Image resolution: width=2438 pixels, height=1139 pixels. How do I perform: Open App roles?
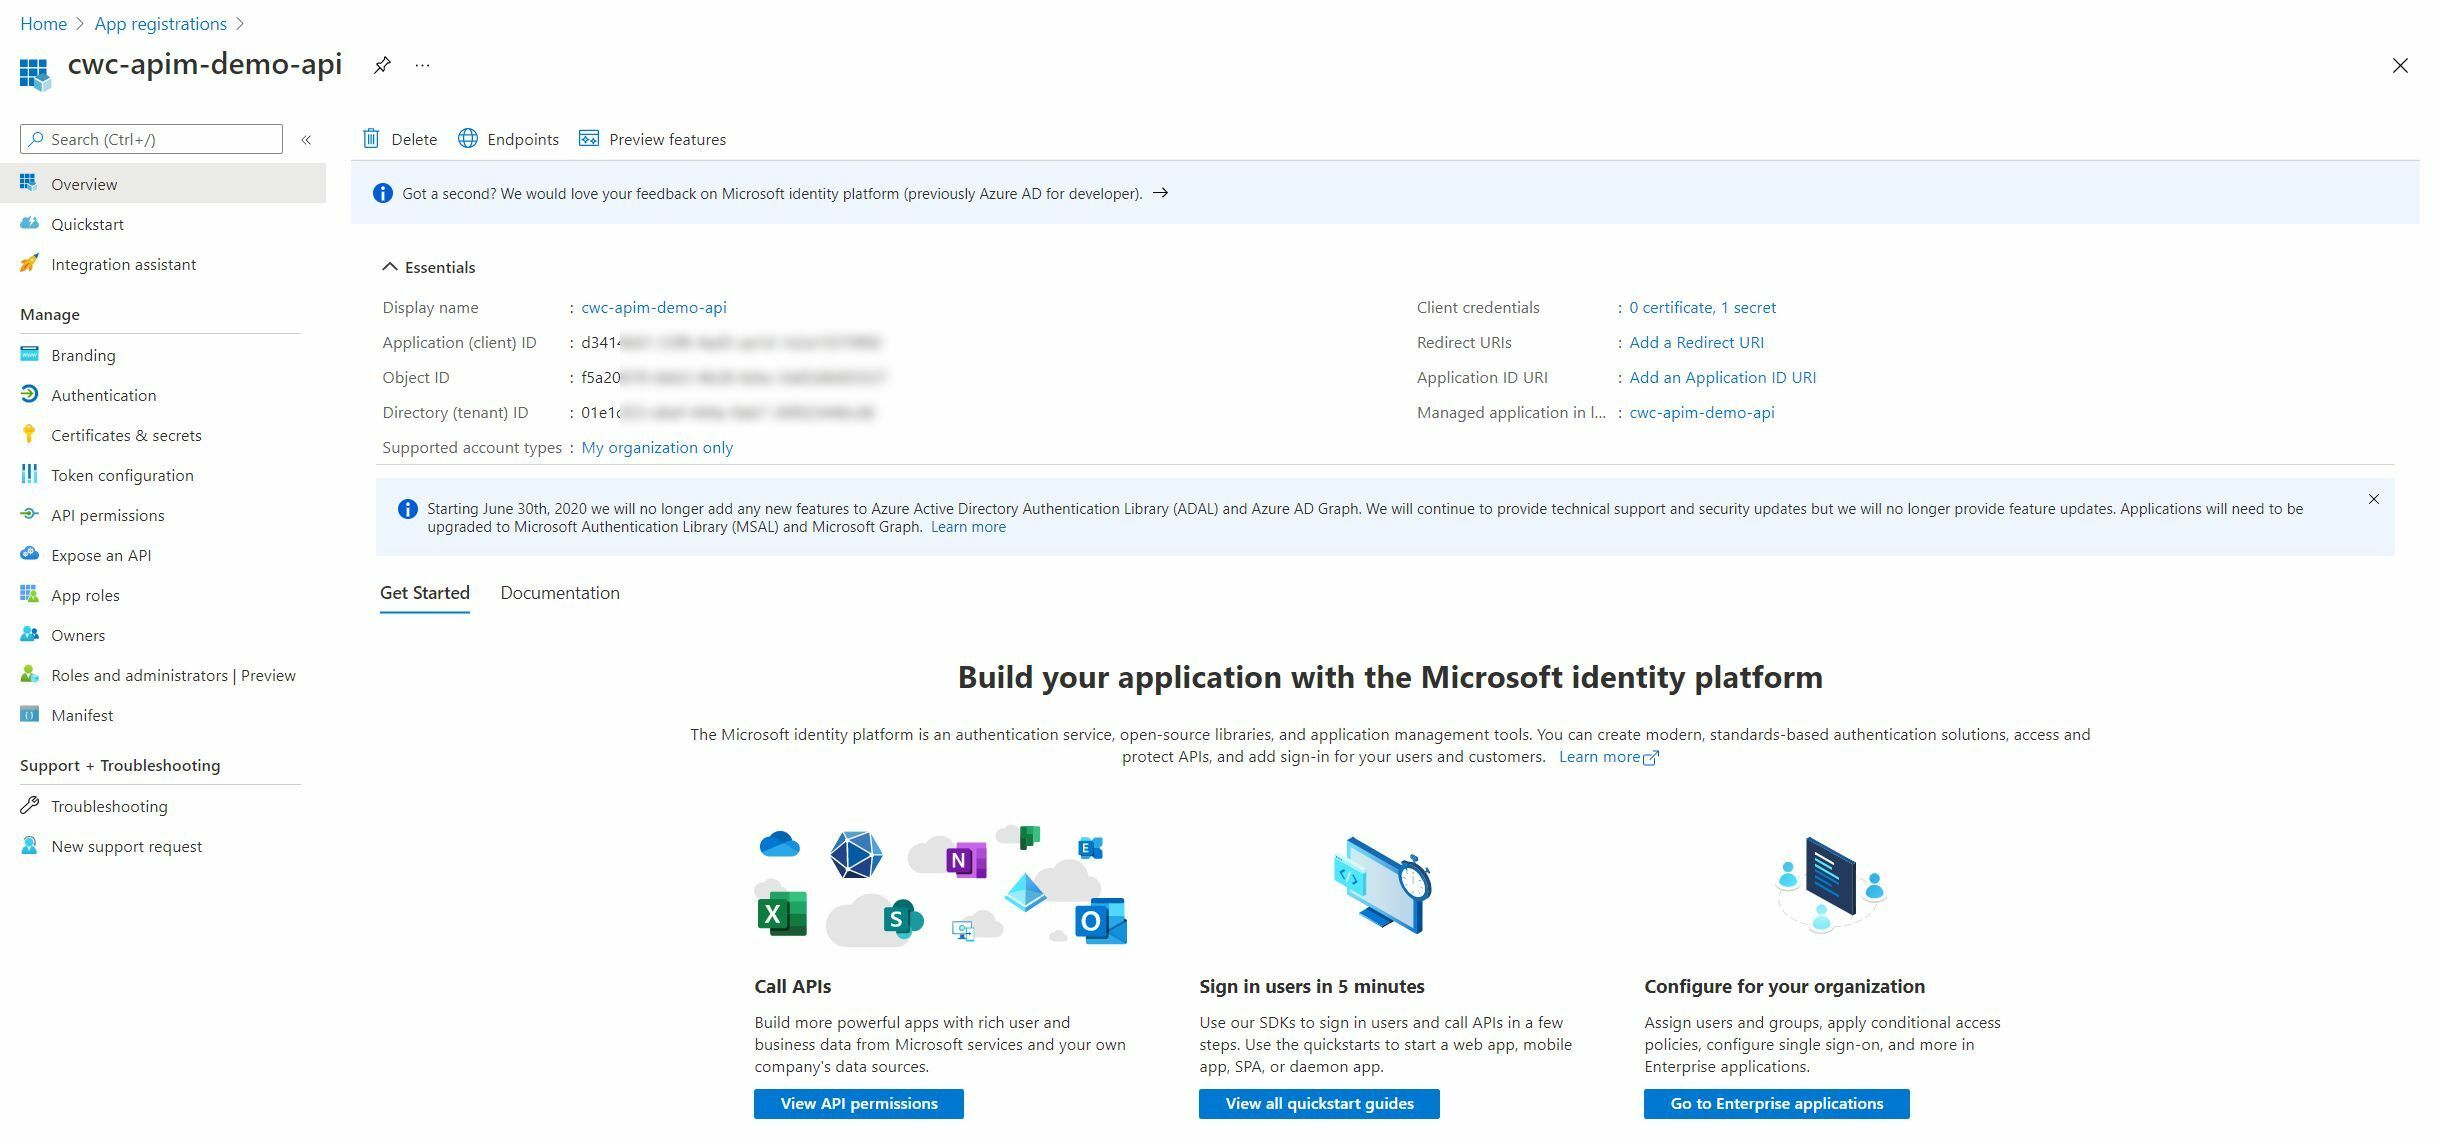point(86,595)
